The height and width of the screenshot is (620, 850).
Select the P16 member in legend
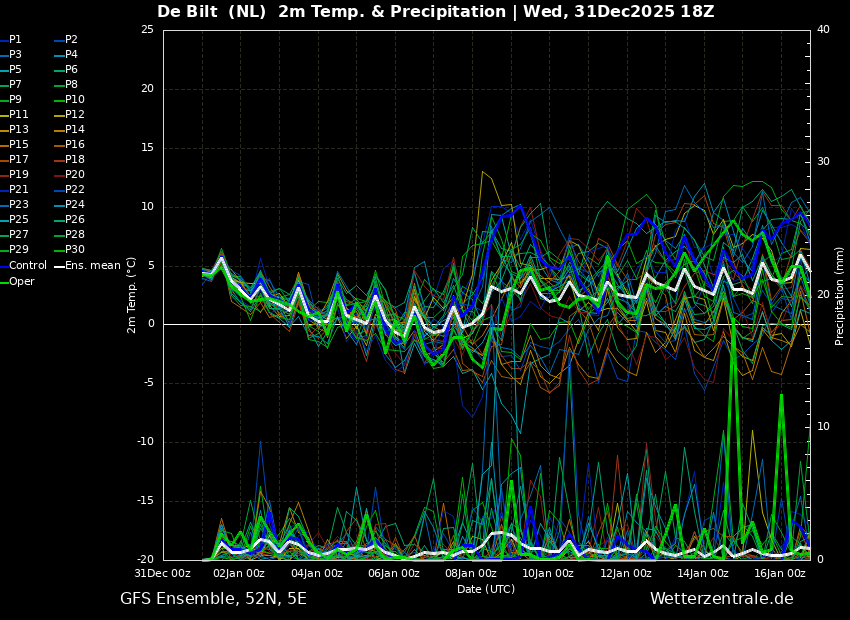pyautogui.click(x=69, y=144)
